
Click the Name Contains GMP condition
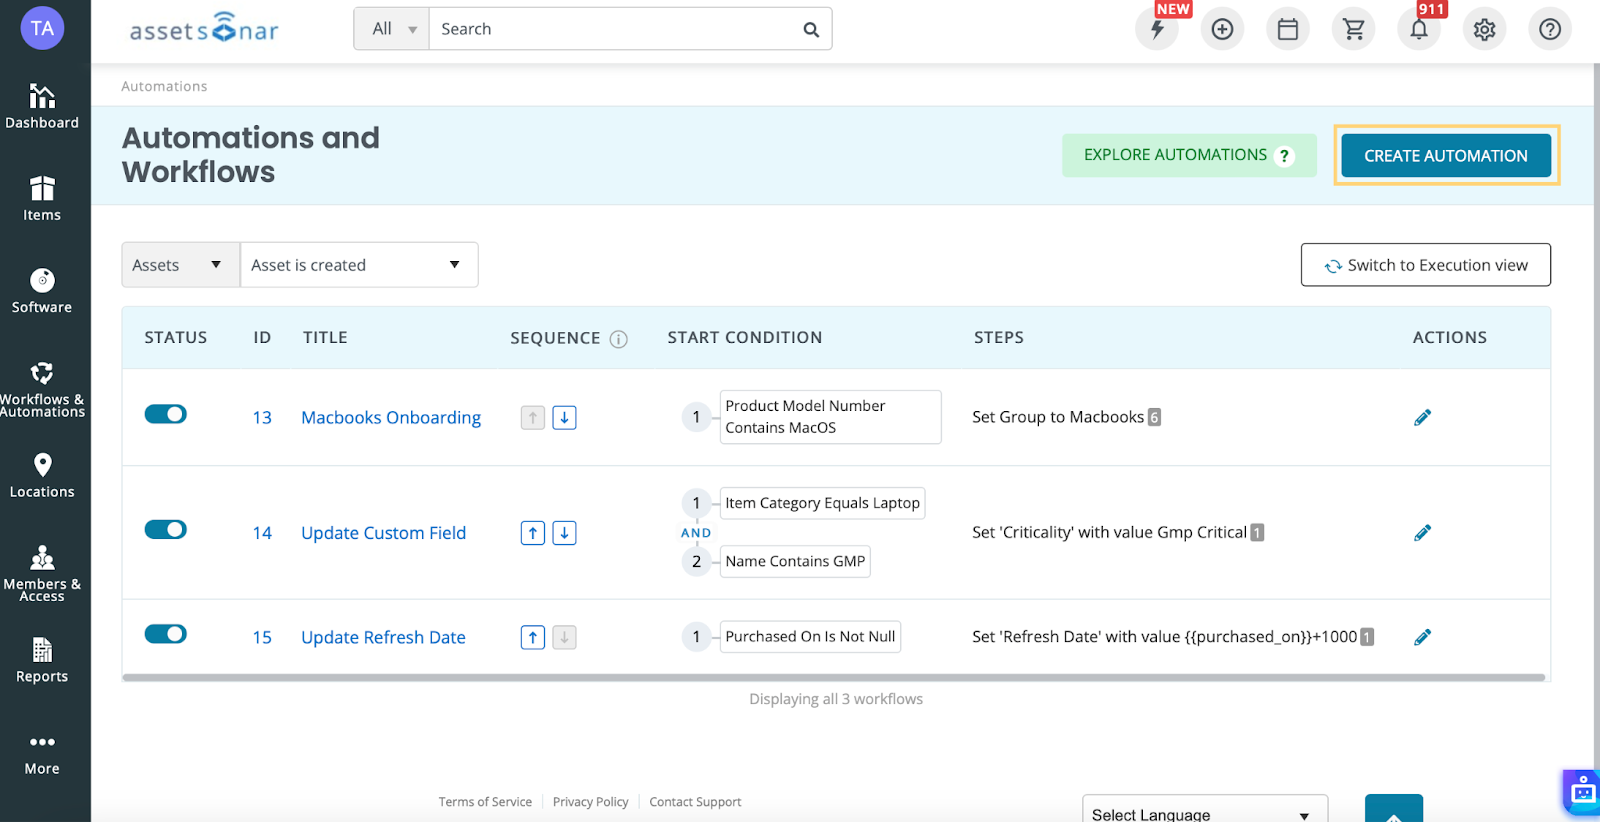[795, 561]
